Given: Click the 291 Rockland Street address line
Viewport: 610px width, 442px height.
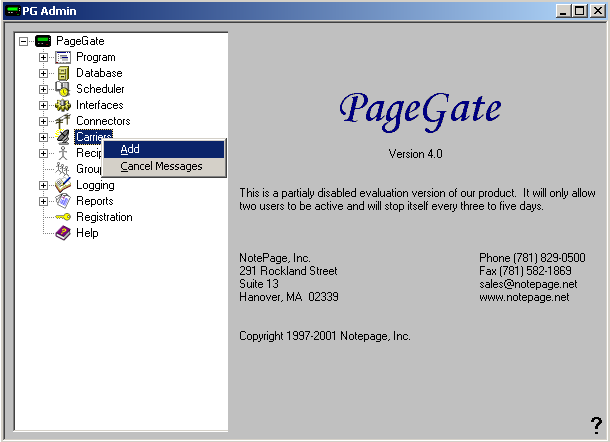Looking at the screenshot, I should click(288, 271).
